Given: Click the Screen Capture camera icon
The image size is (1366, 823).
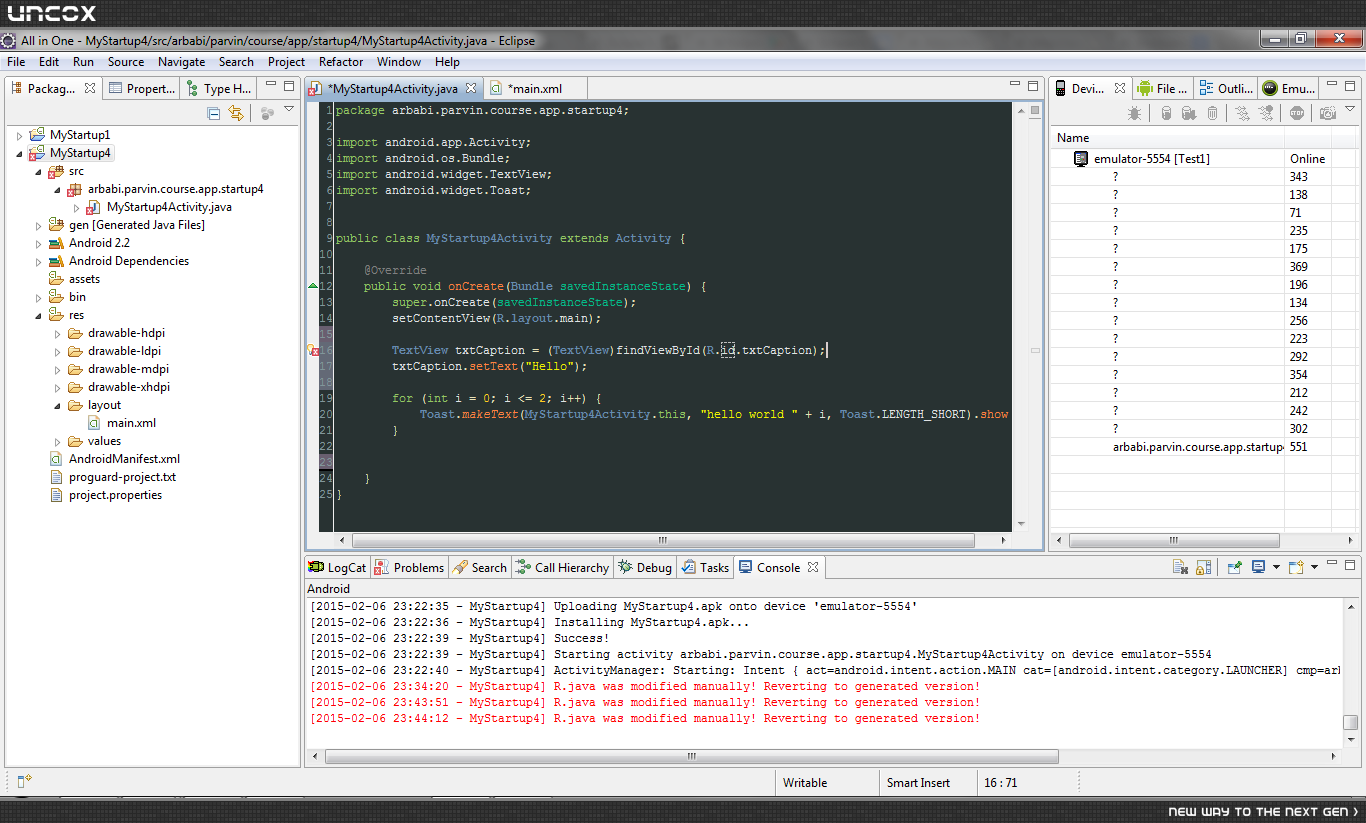Looking at the screenshot, I should coord(1327,113).
